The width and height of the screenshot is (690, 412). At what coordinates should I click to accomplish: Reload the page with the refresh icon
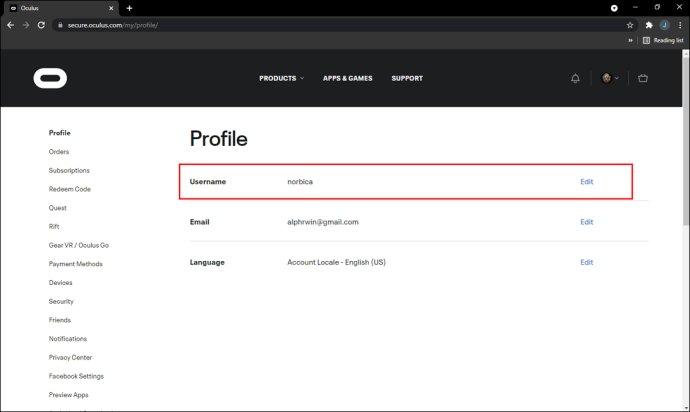(41, 25)
